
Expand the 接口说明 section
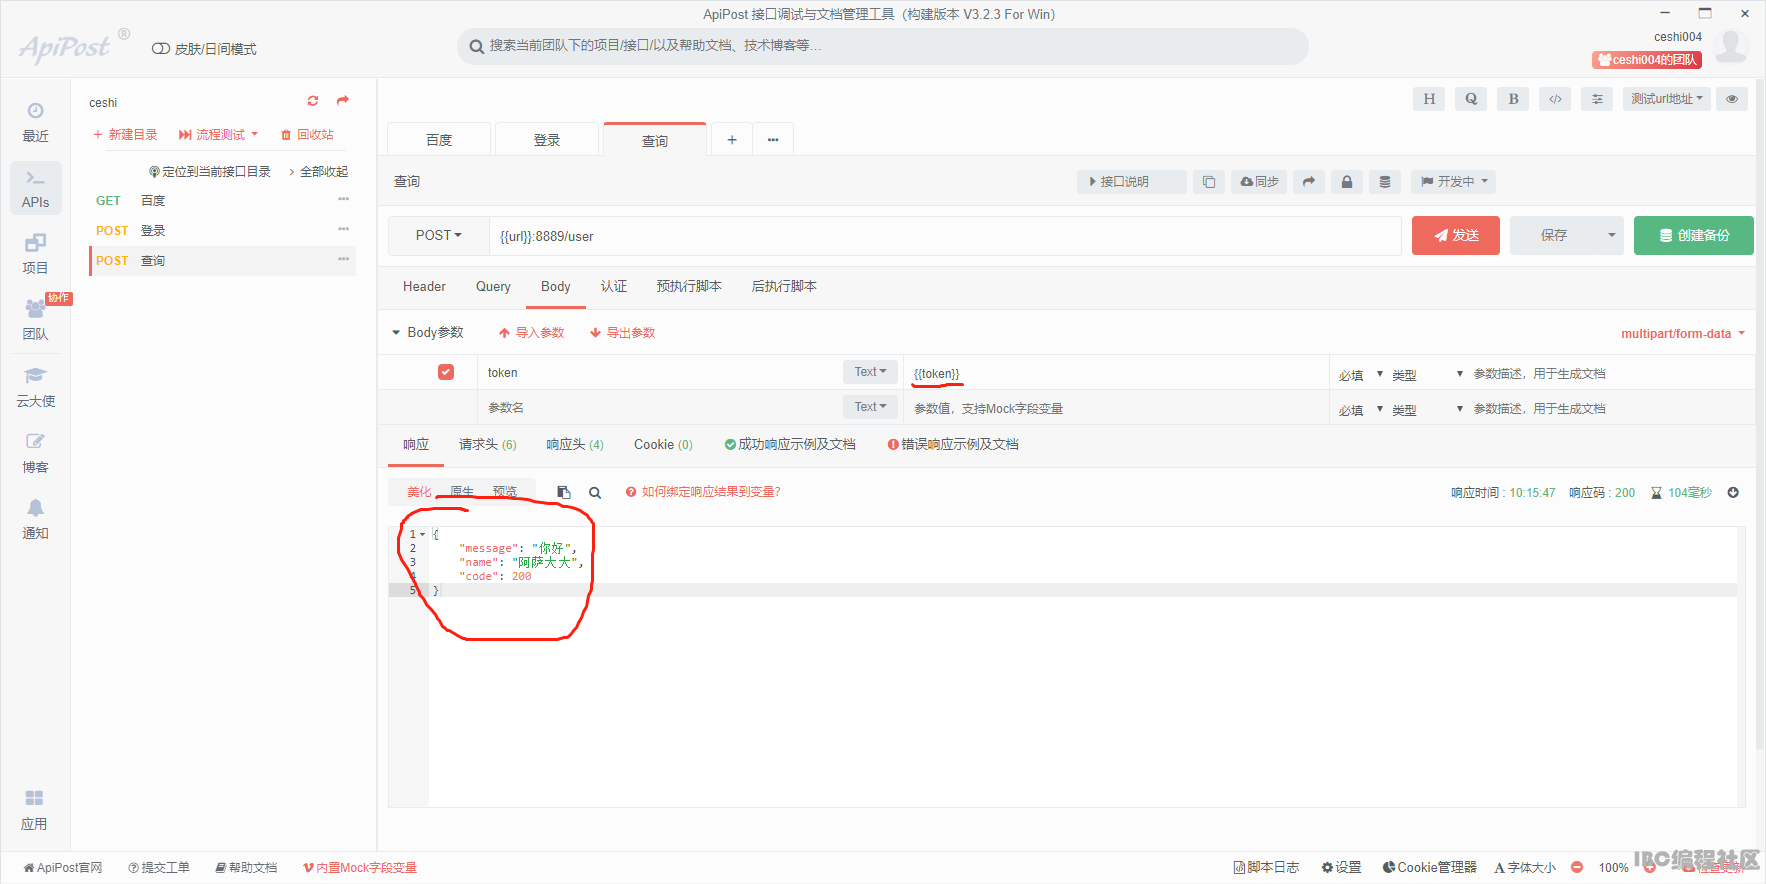click(1132, 182)
